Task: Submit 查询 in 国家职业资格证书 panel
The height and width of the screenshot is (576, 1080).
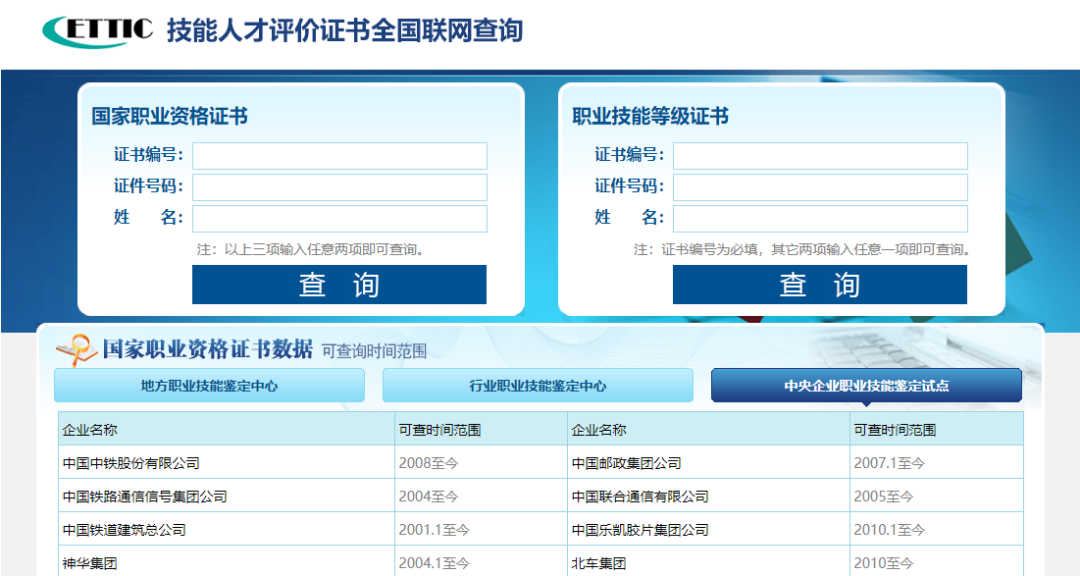Action: (339, 285)
